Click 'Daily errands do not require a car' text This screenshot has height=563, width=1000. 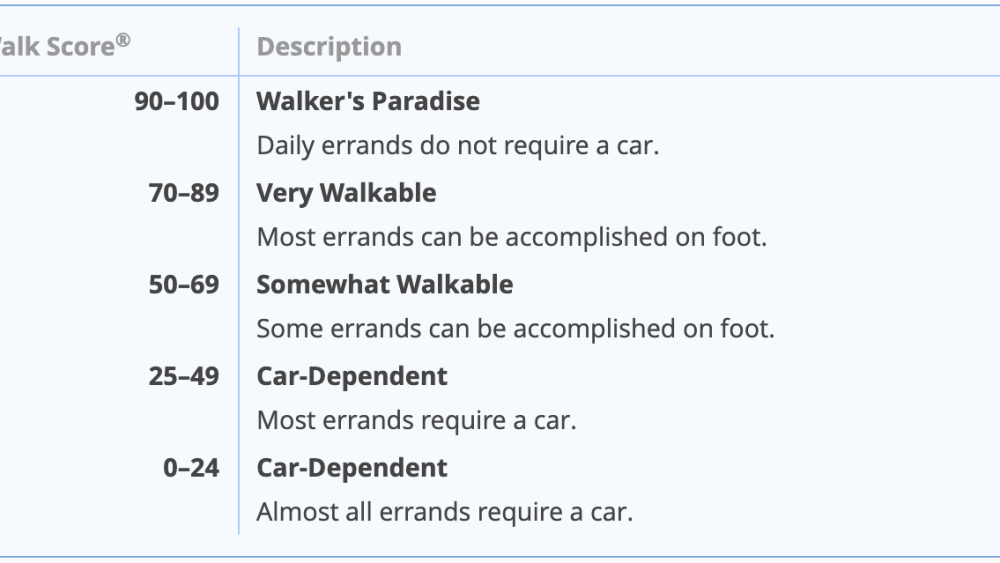[458, 146]
